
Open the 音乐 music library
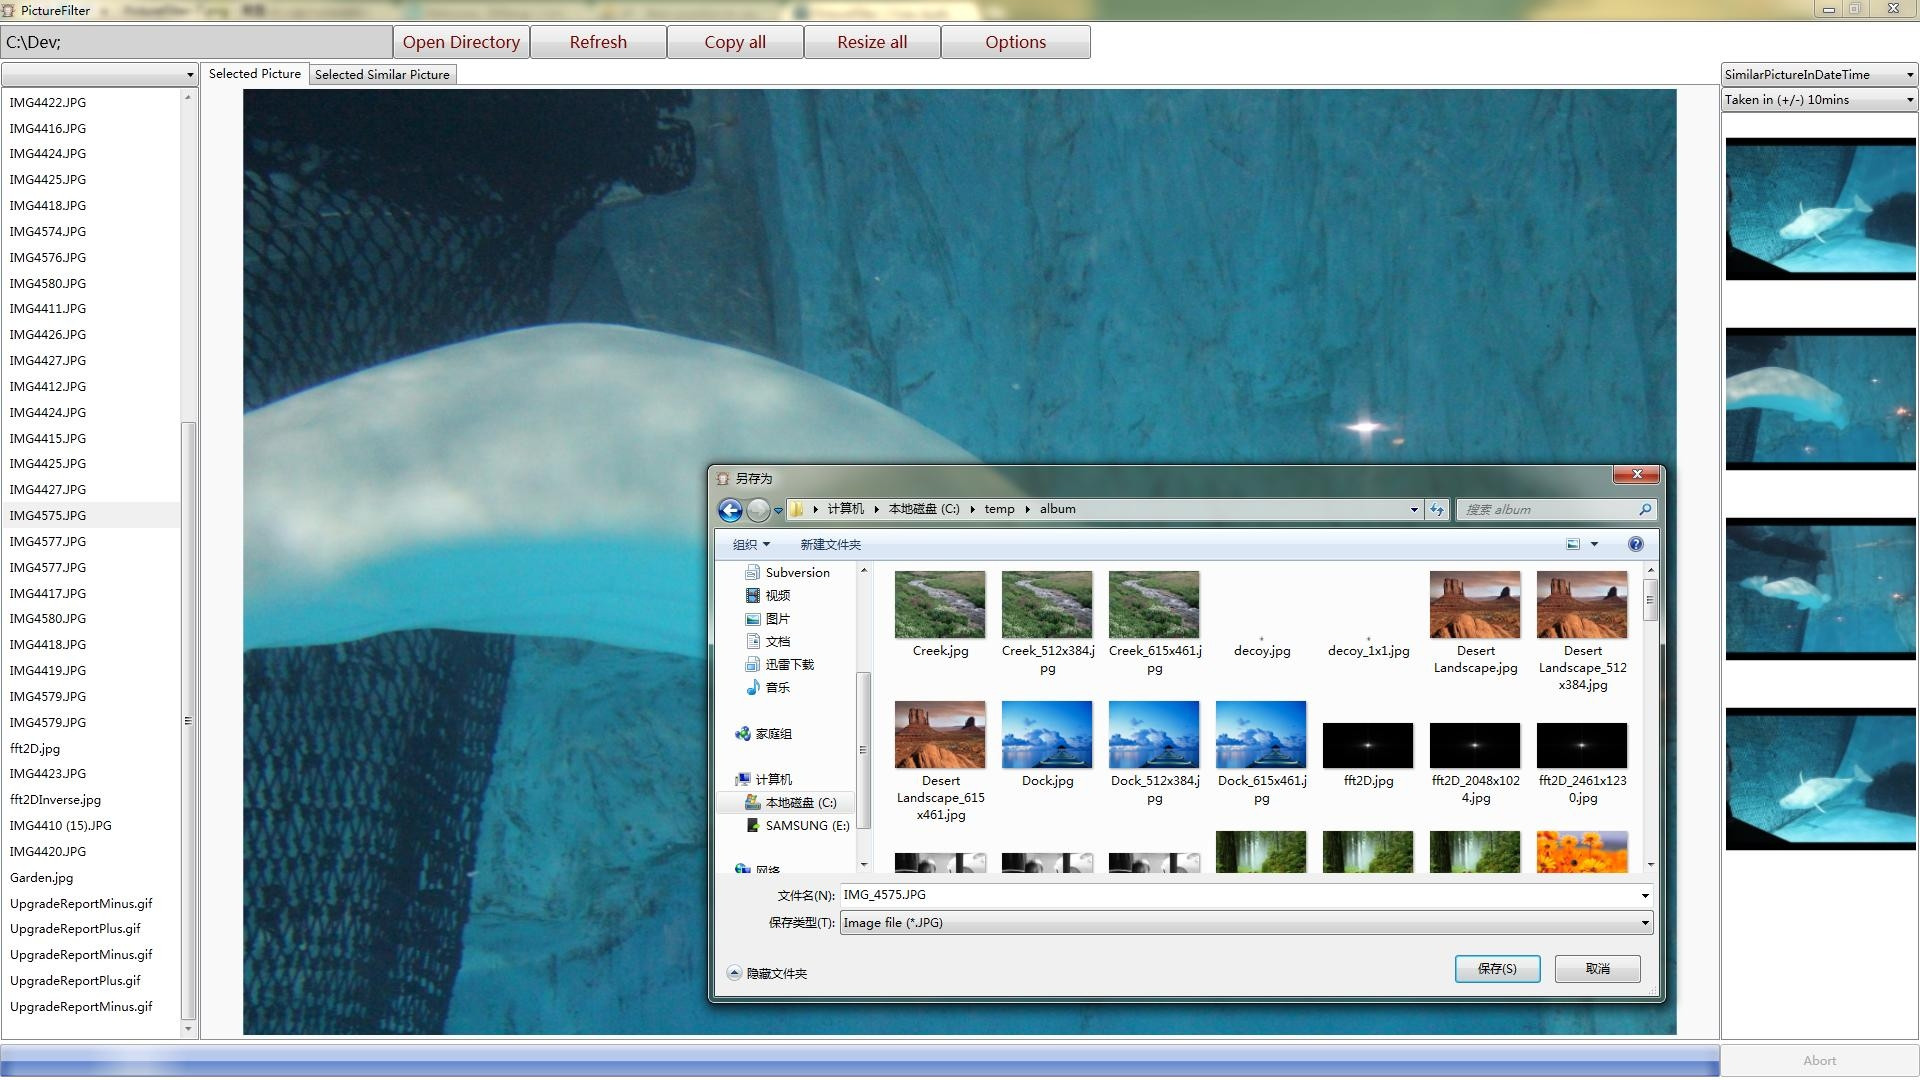point(777,688)
